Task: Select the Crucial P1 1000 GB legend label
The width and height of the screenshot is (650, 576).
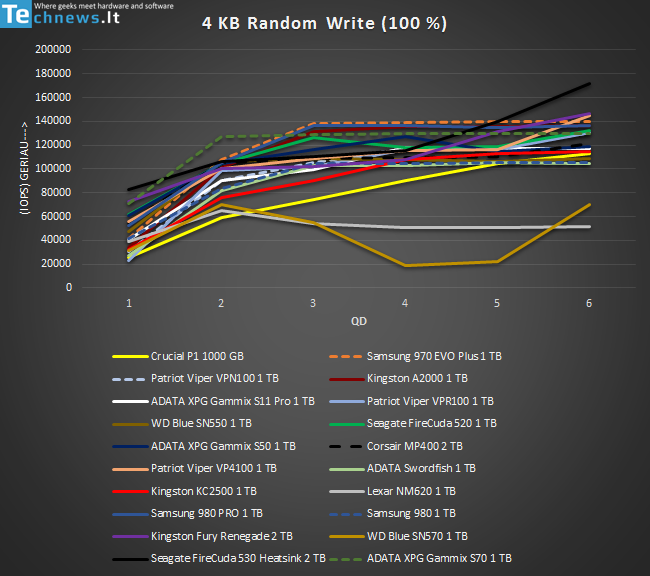Action: coord(197,356)
